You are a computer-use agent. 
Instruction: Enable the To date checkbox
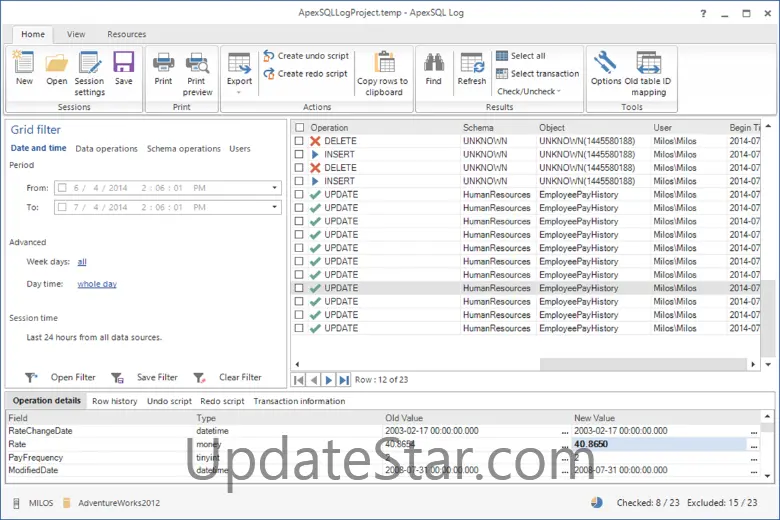click(62, 207)
